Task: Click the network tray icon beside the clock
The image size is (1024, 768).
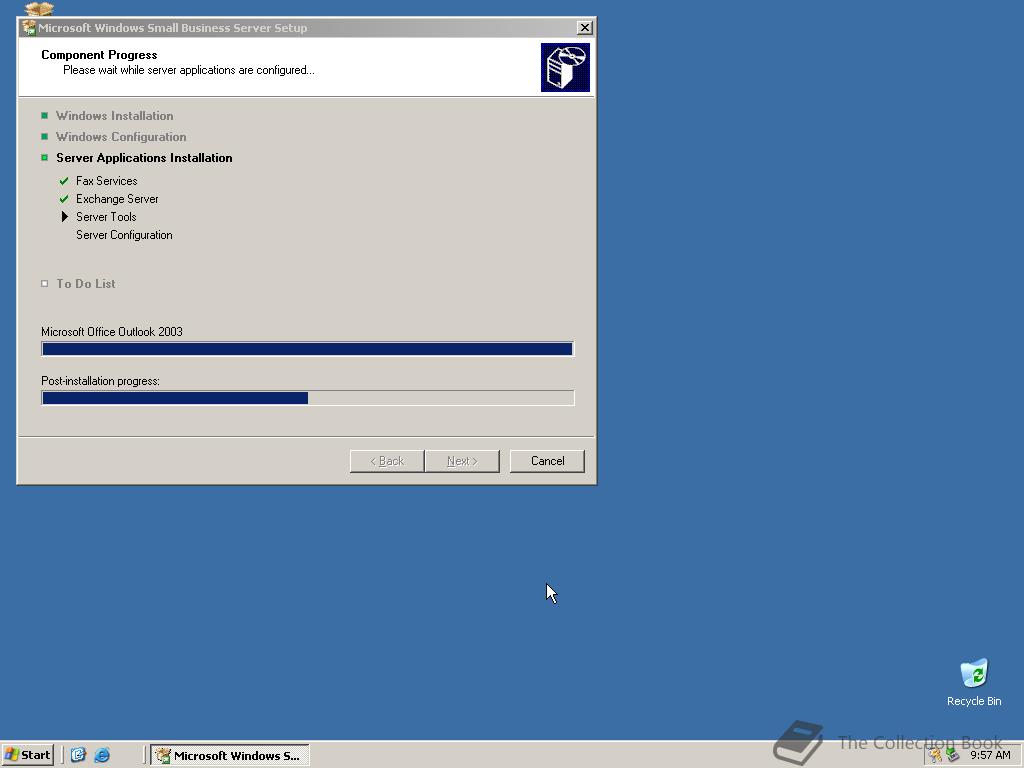Action: tap(953, 755)
